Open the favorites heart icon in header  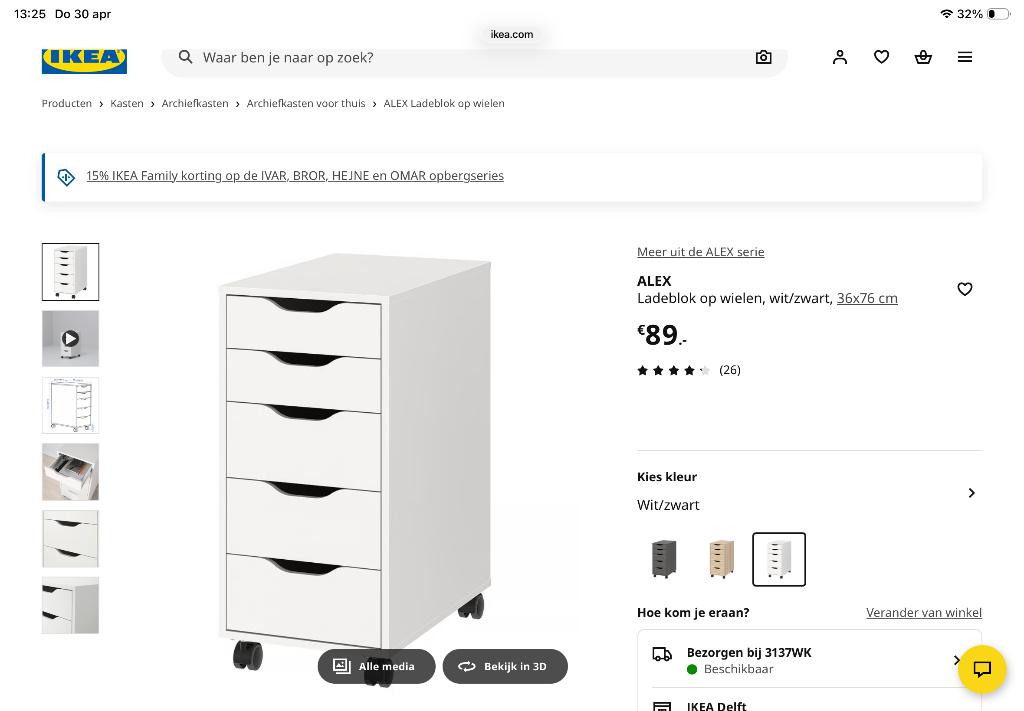881,57
